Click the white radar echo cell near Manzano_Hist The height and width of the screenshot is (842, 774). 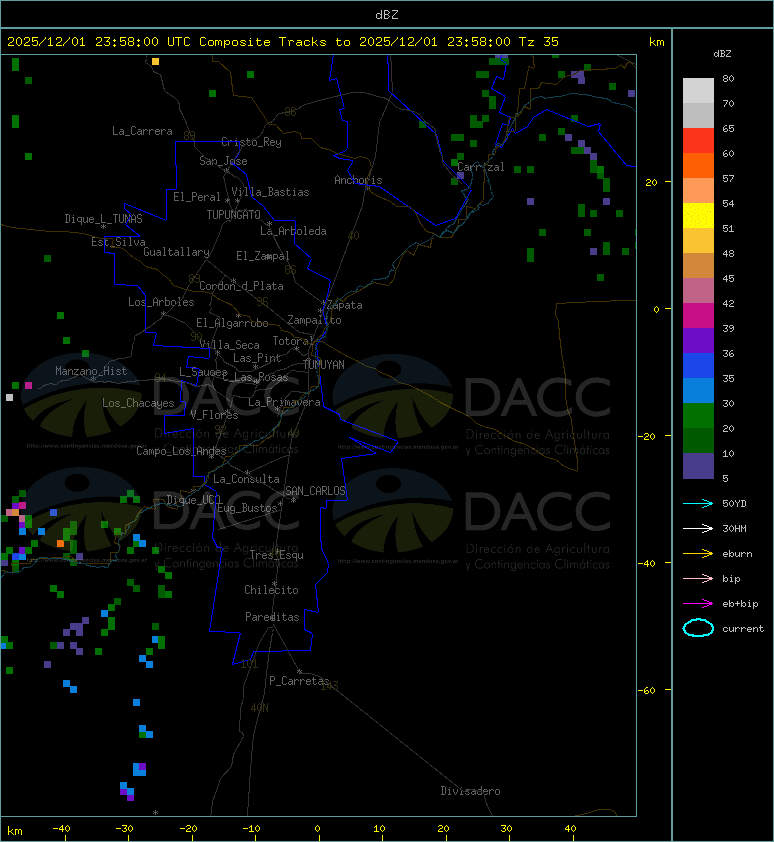click(x=9, y=397)
